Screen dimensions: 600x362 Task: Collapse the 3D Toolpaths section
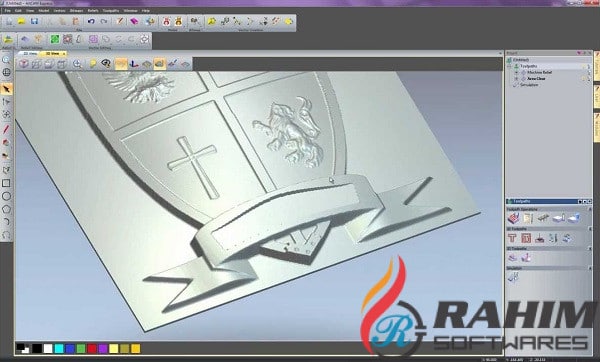click(x=590, y=249)
